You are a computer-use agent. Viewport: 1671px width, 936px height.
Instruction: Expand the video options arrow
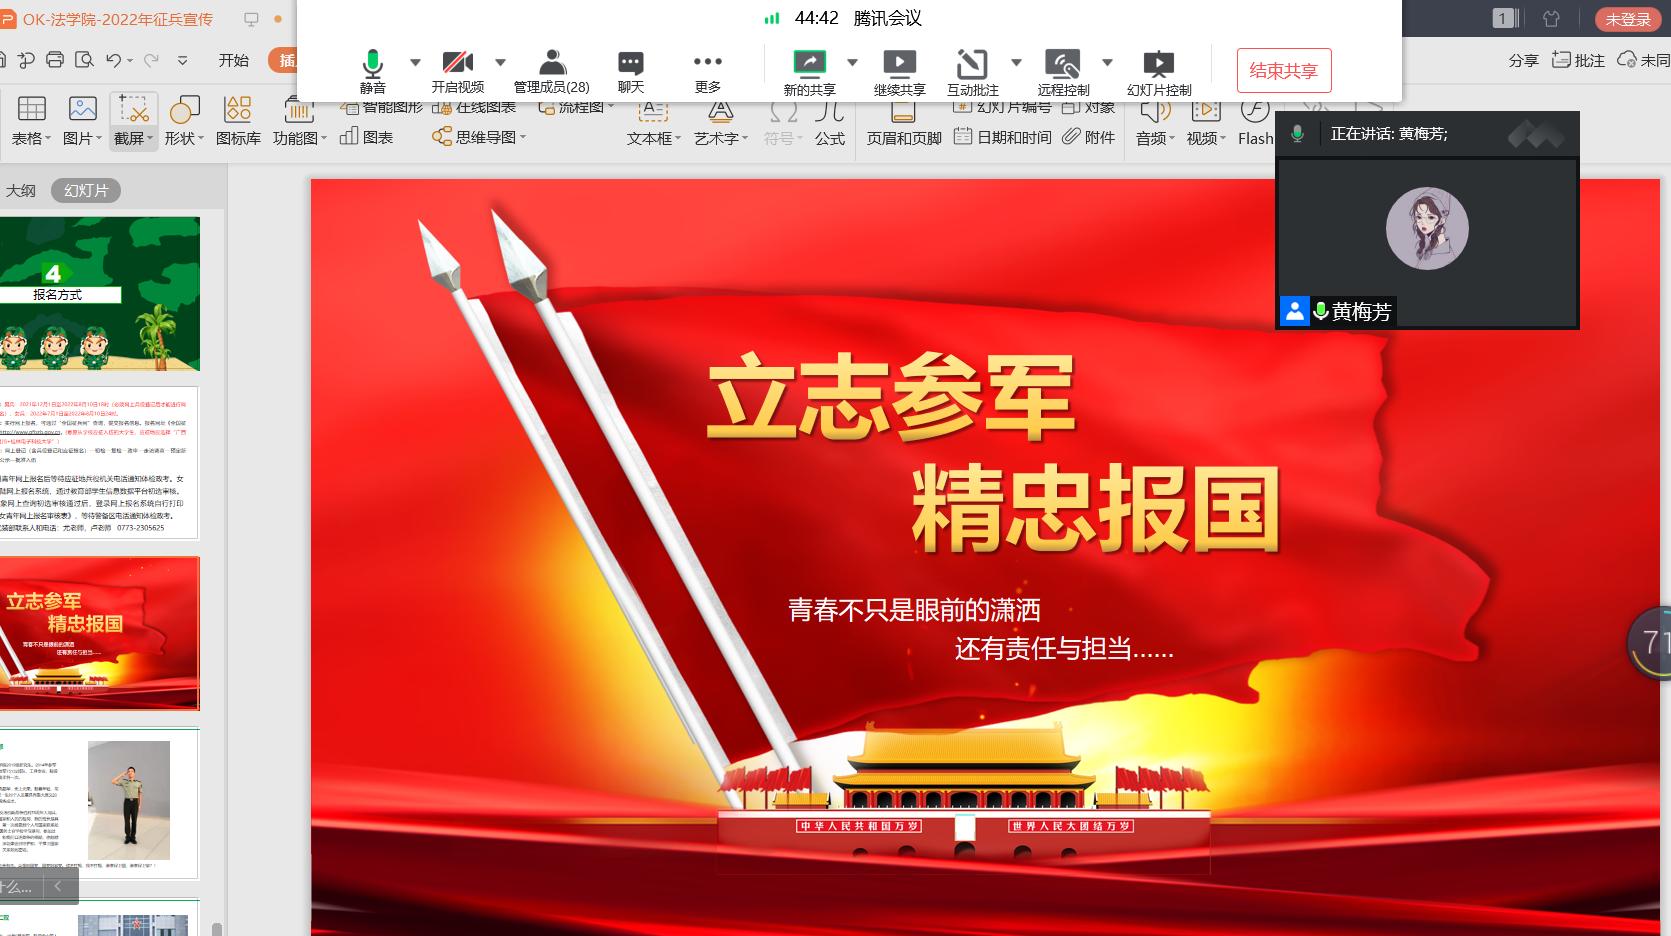click(500, 62)
